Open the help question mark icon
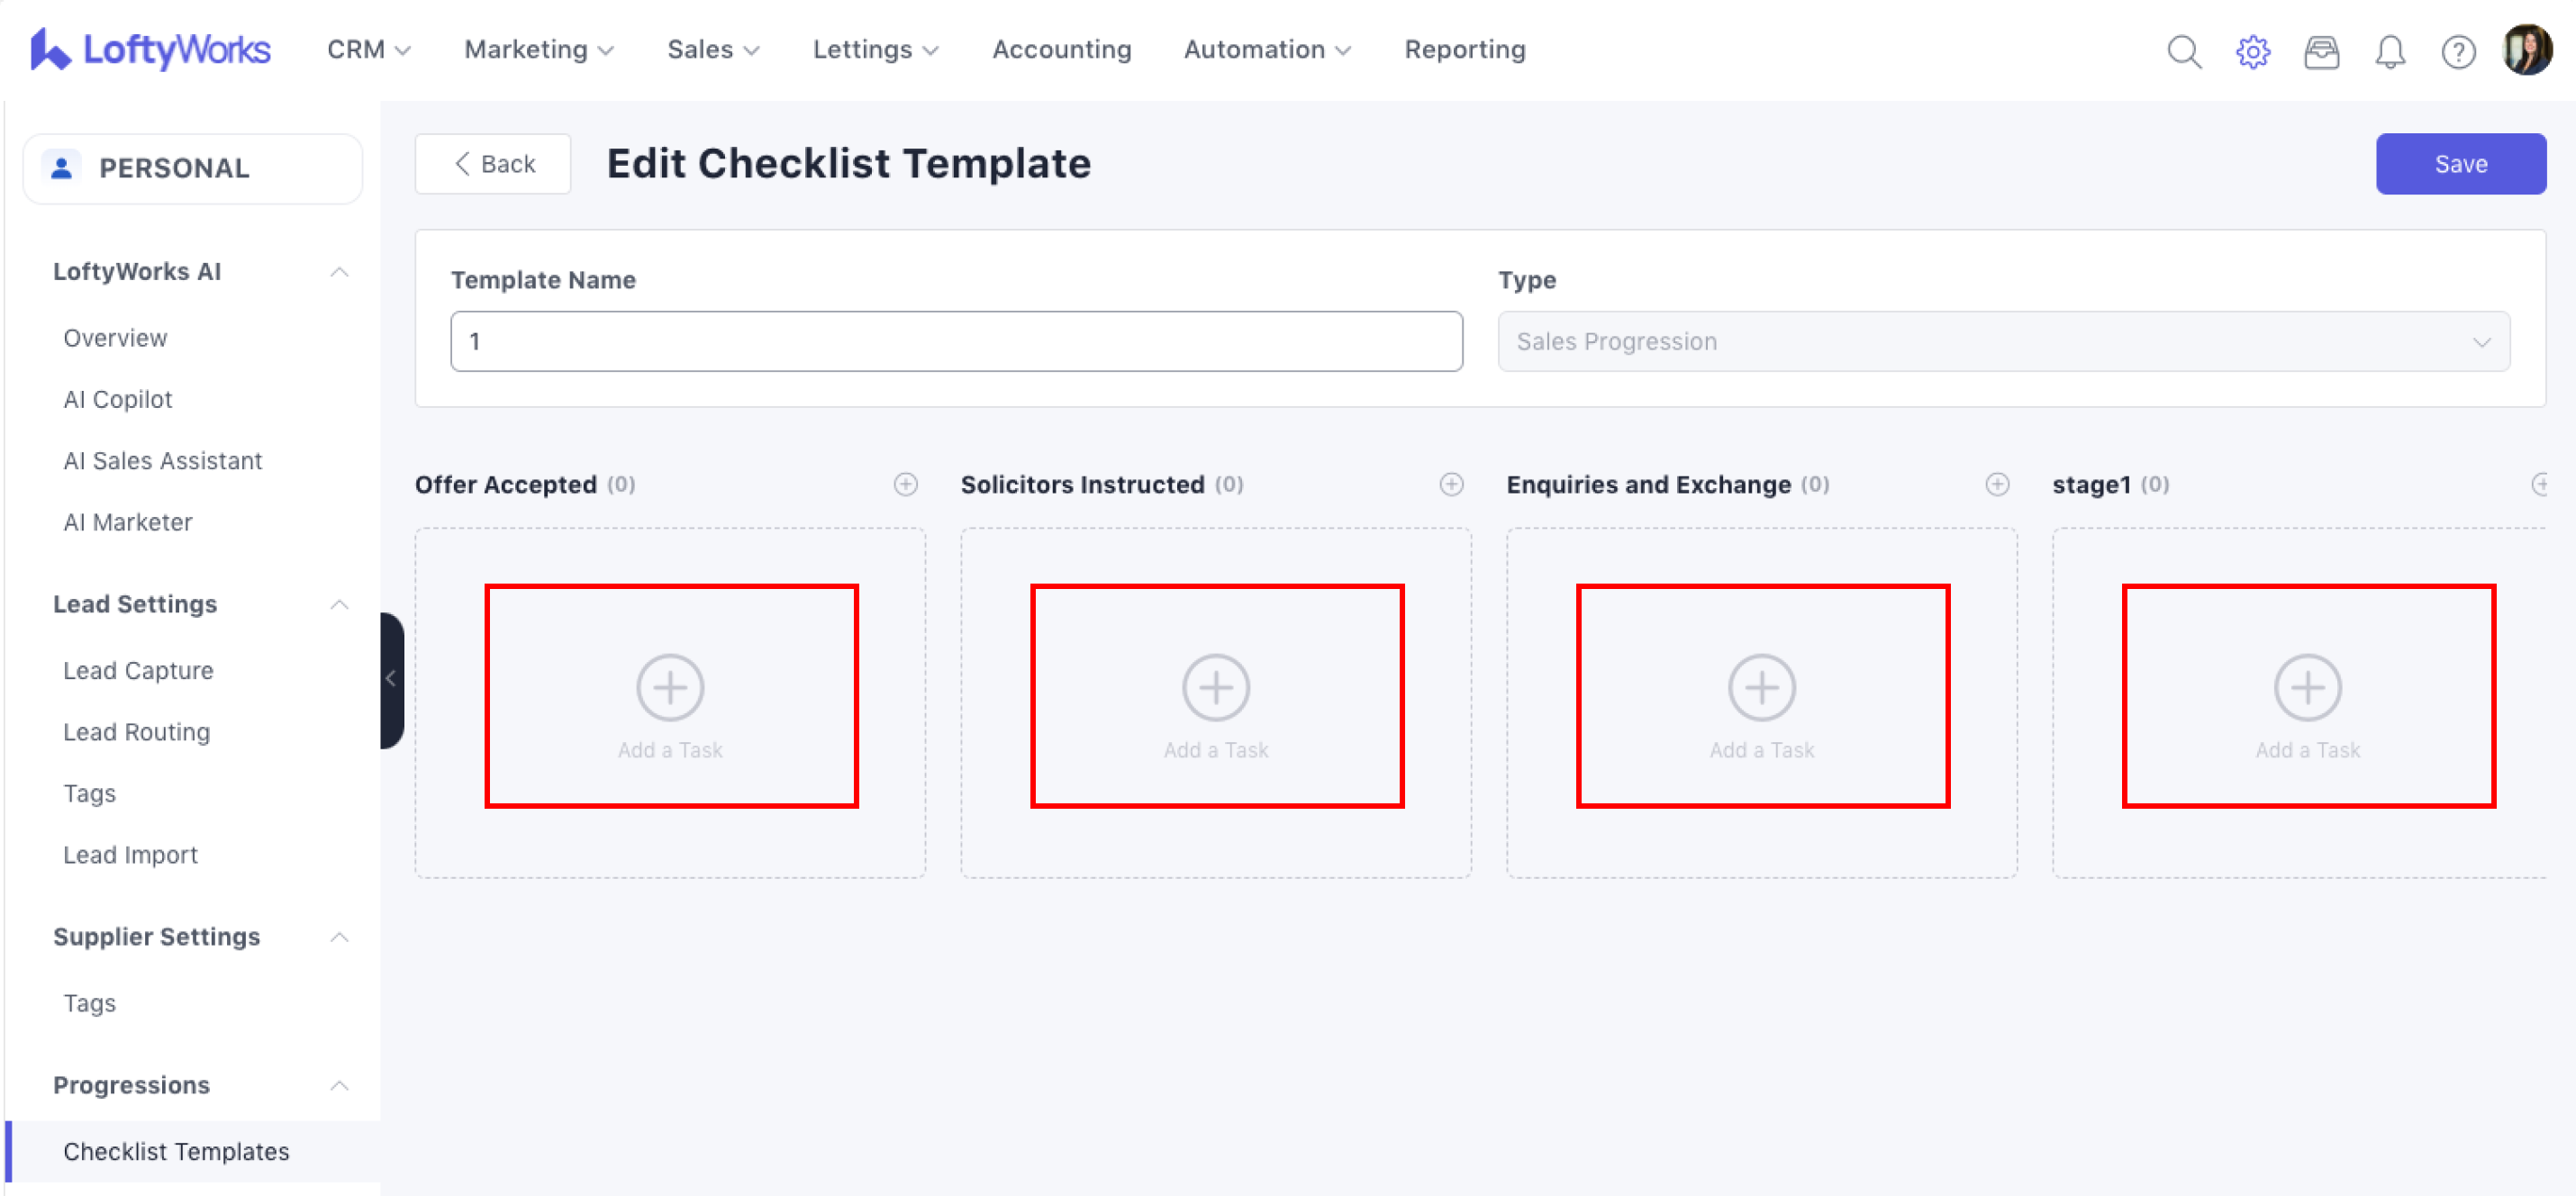The width and height of the screenshot is (2576, 1196). (x=2457, y=51)
